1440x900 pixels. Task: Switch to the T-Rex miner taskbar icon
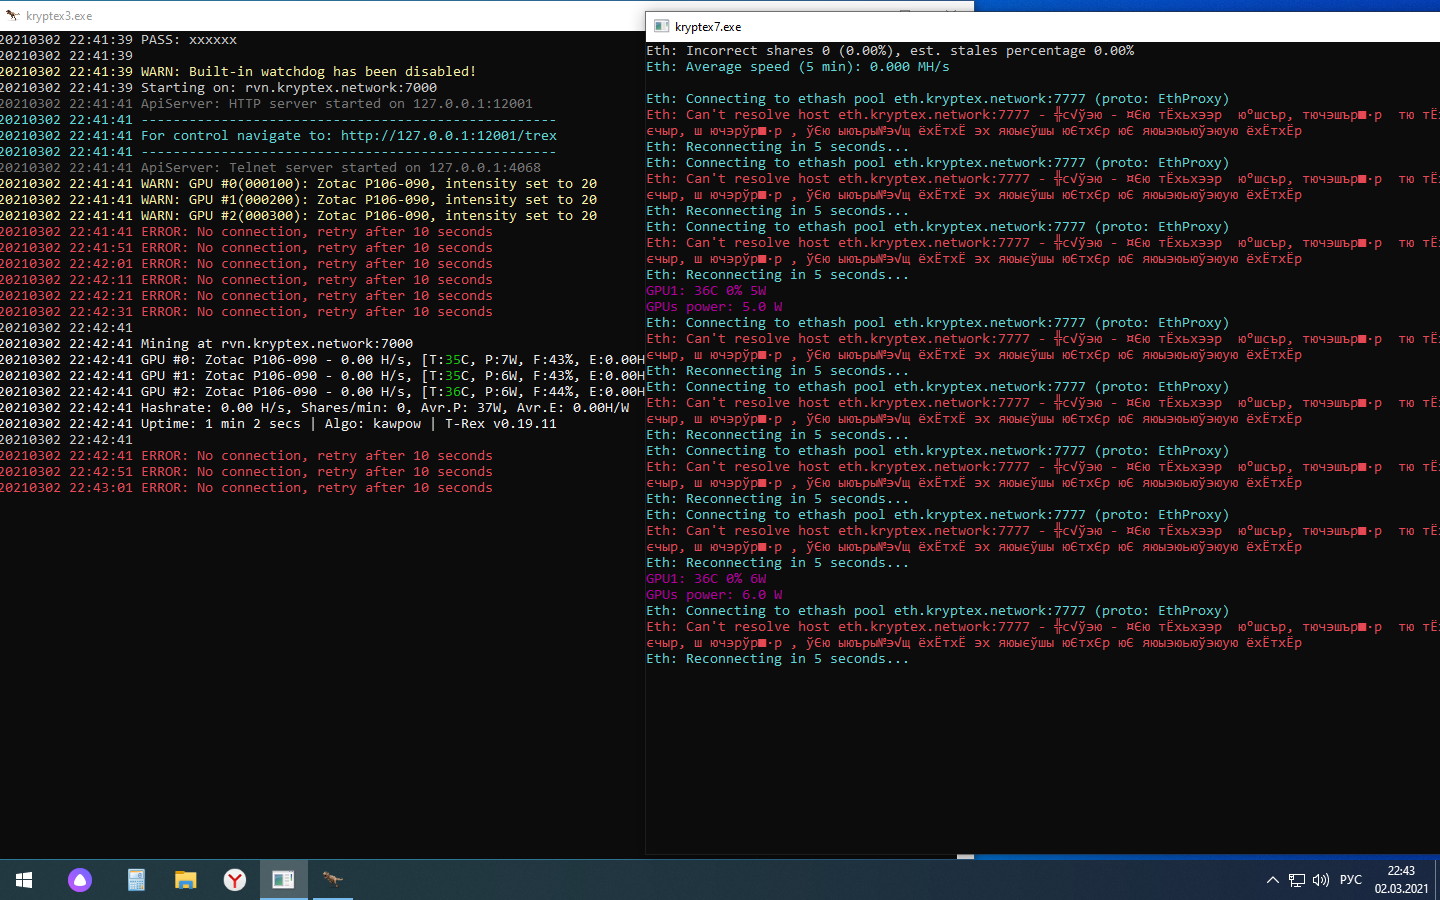click(333, 880)
